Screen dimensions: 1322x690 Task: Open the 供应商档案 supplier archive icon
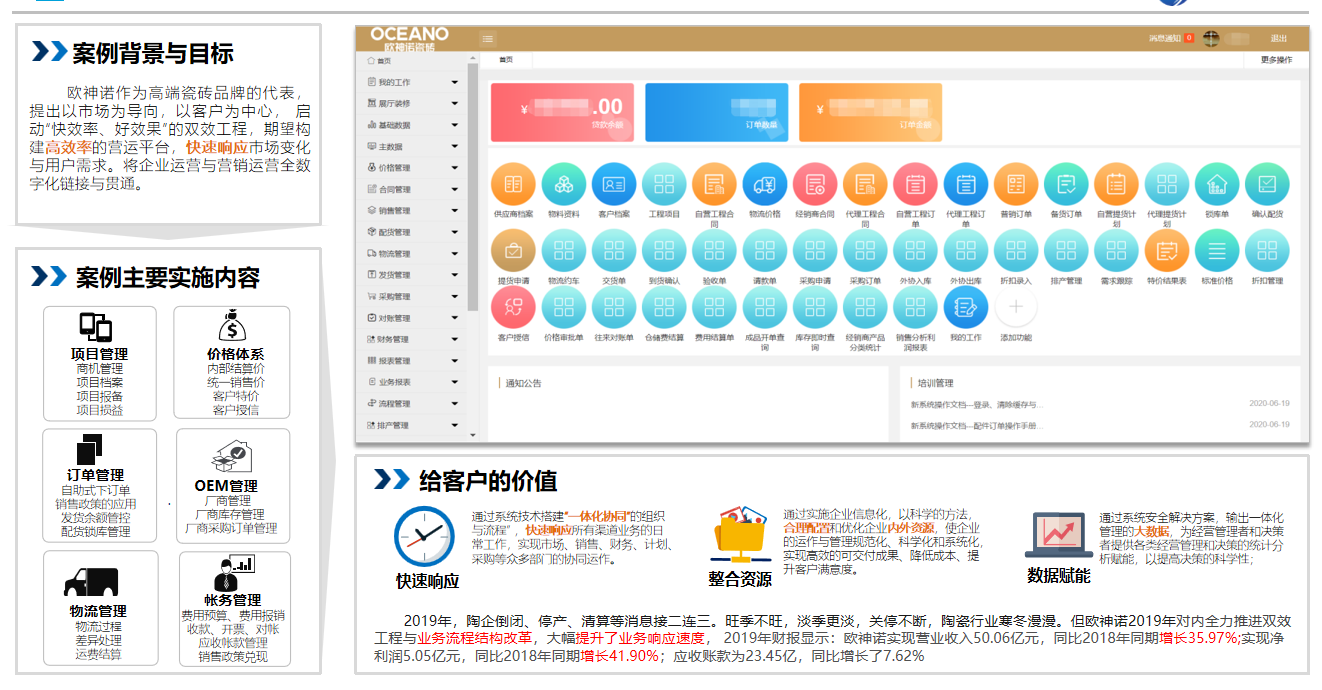514,184
